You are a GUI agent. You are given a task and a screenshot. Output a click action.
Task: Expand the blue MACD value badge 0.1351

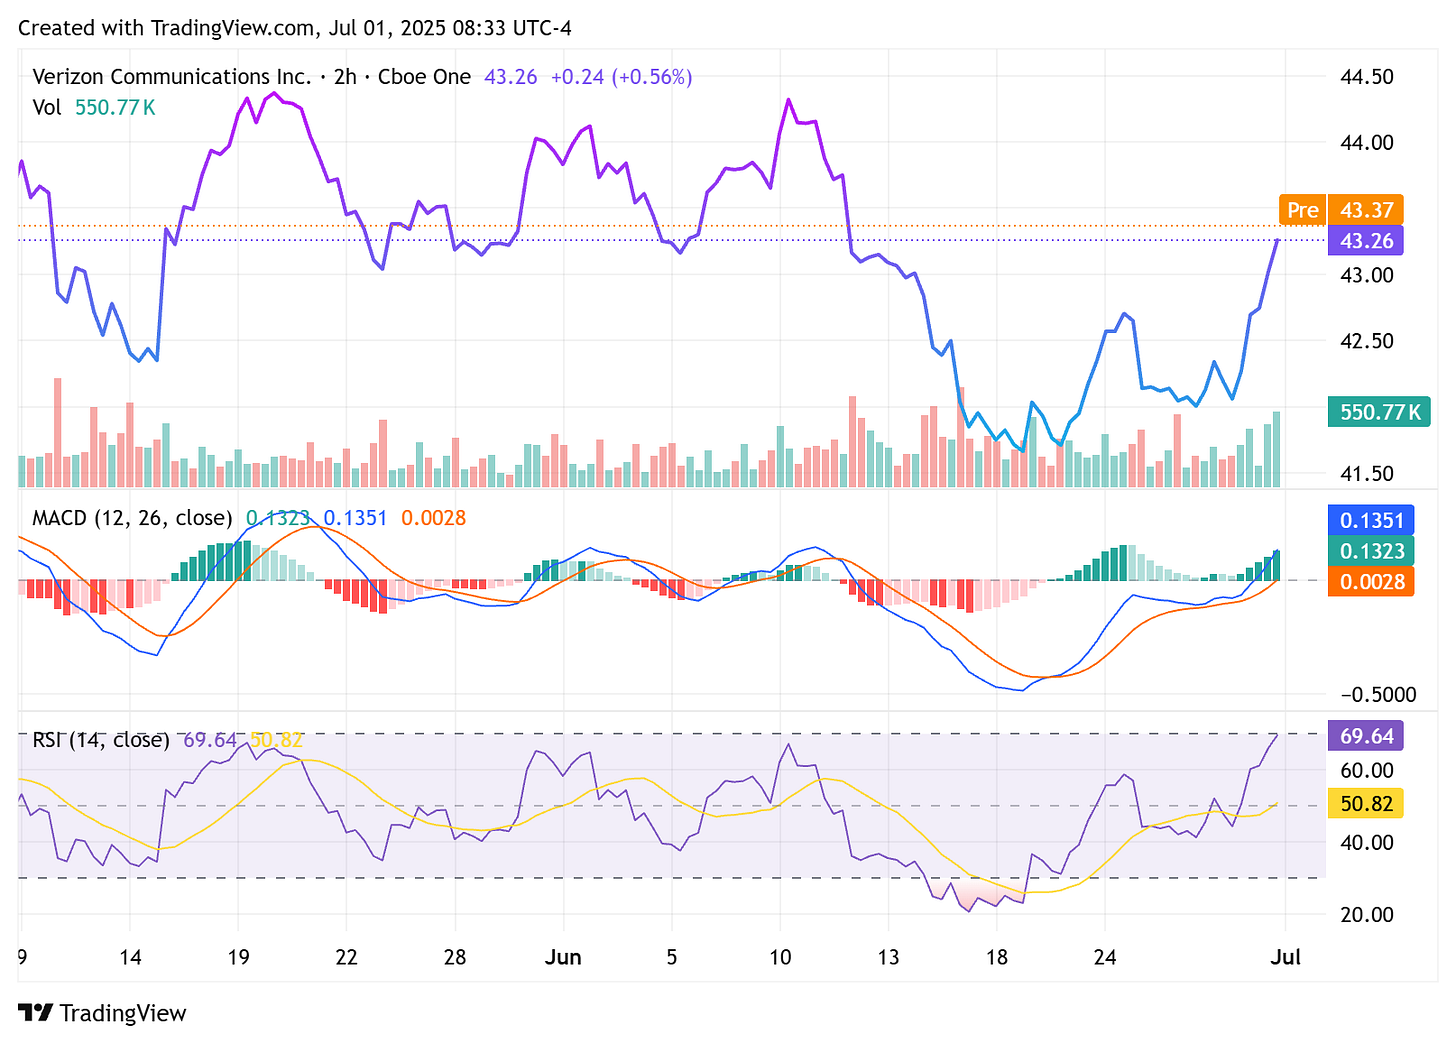[1372, 520]
